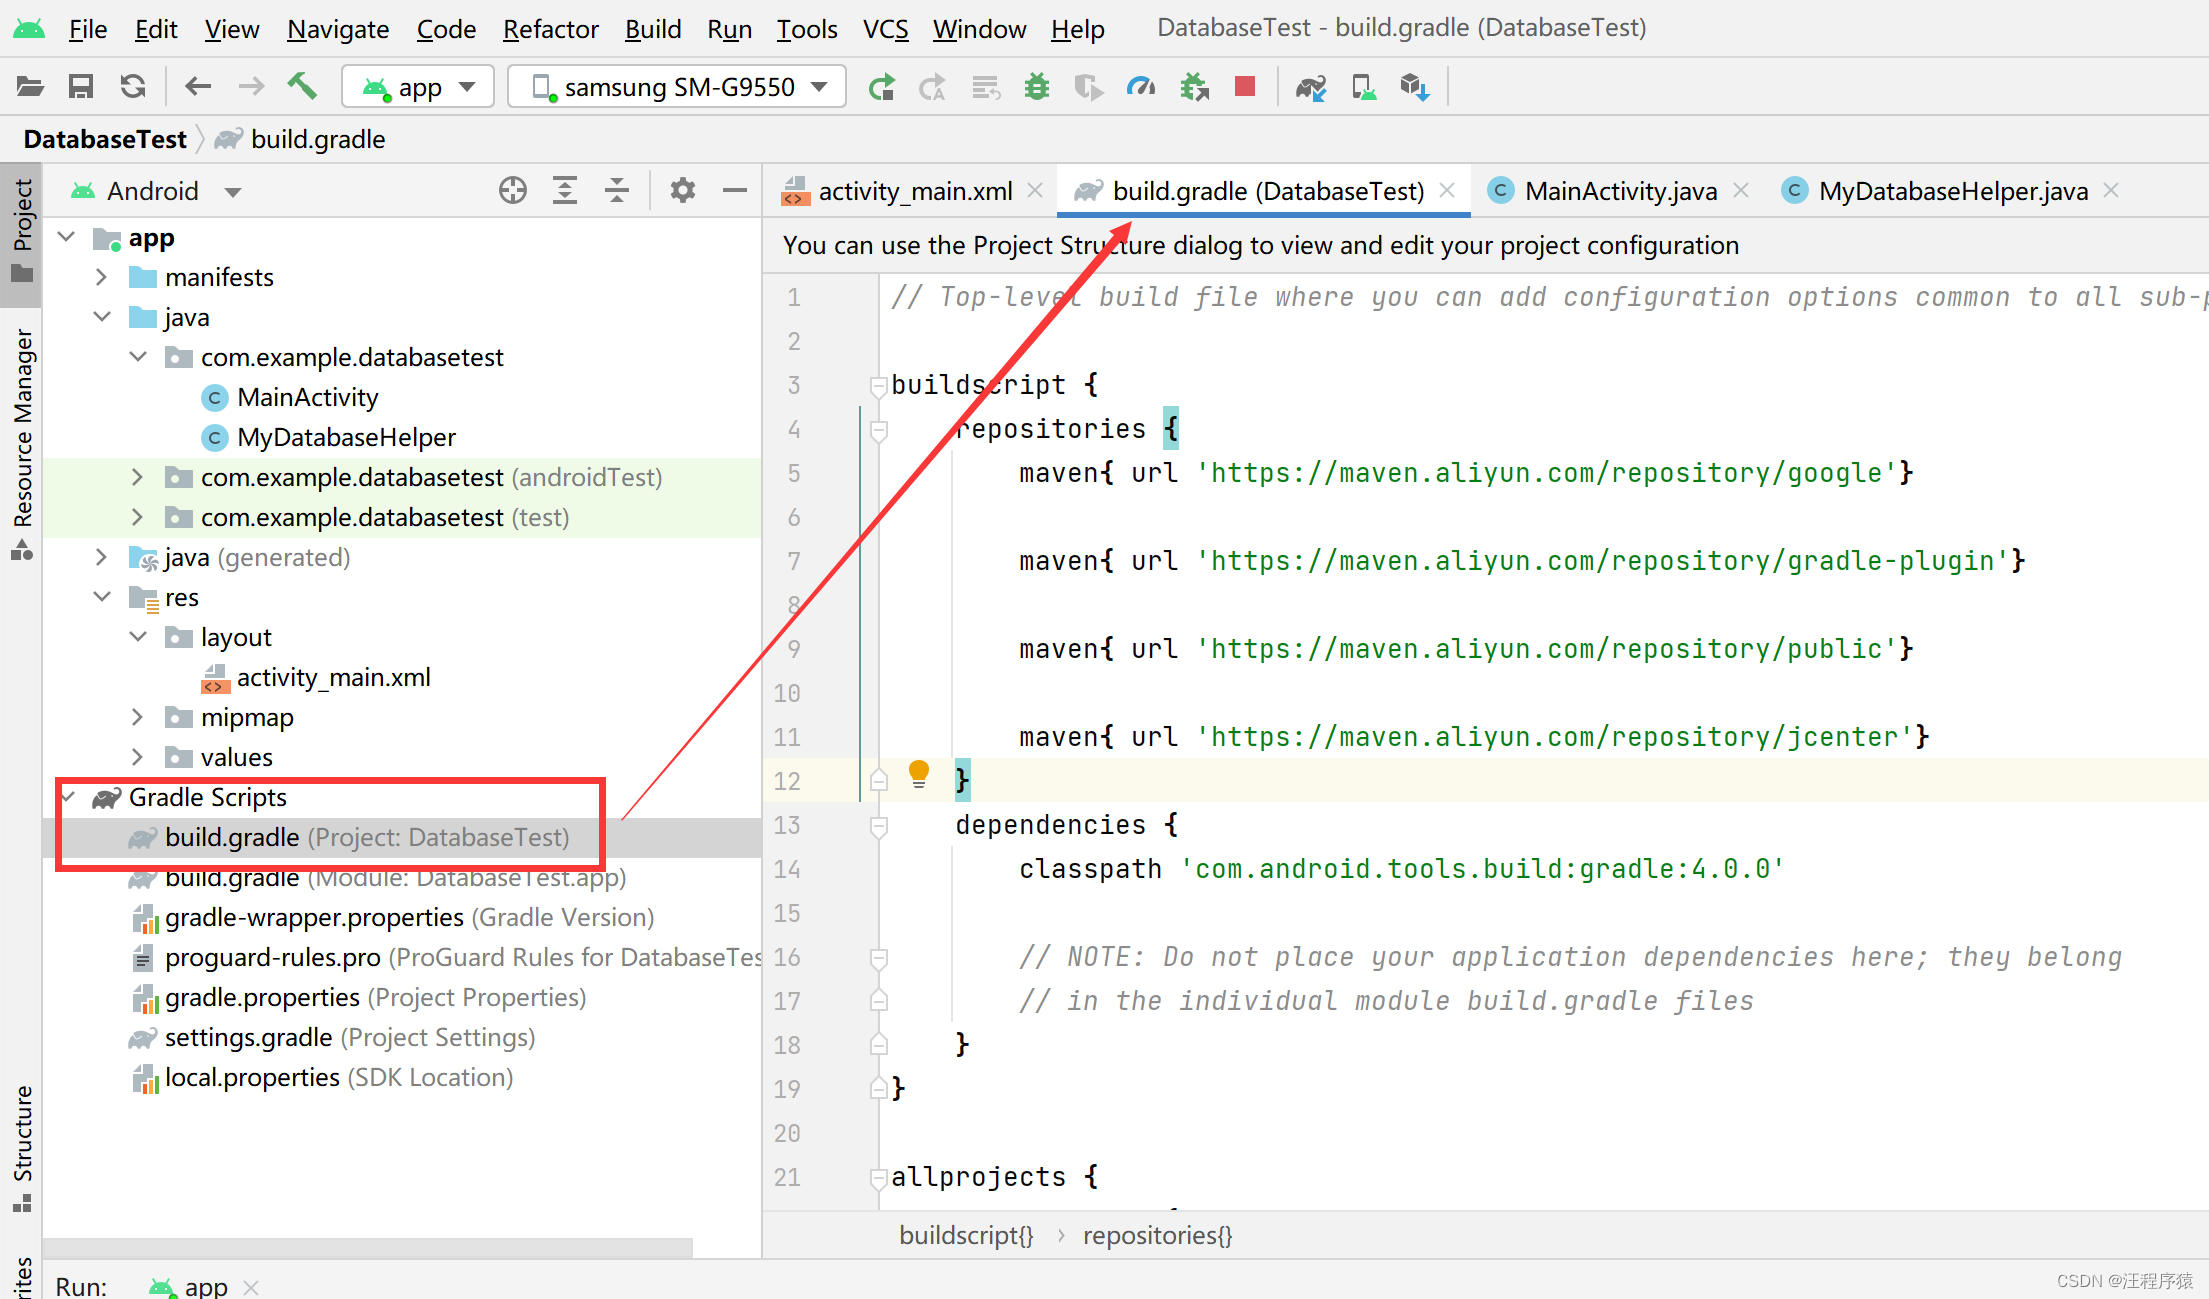Collapse the app module tree node

click(x=67, y=237)
